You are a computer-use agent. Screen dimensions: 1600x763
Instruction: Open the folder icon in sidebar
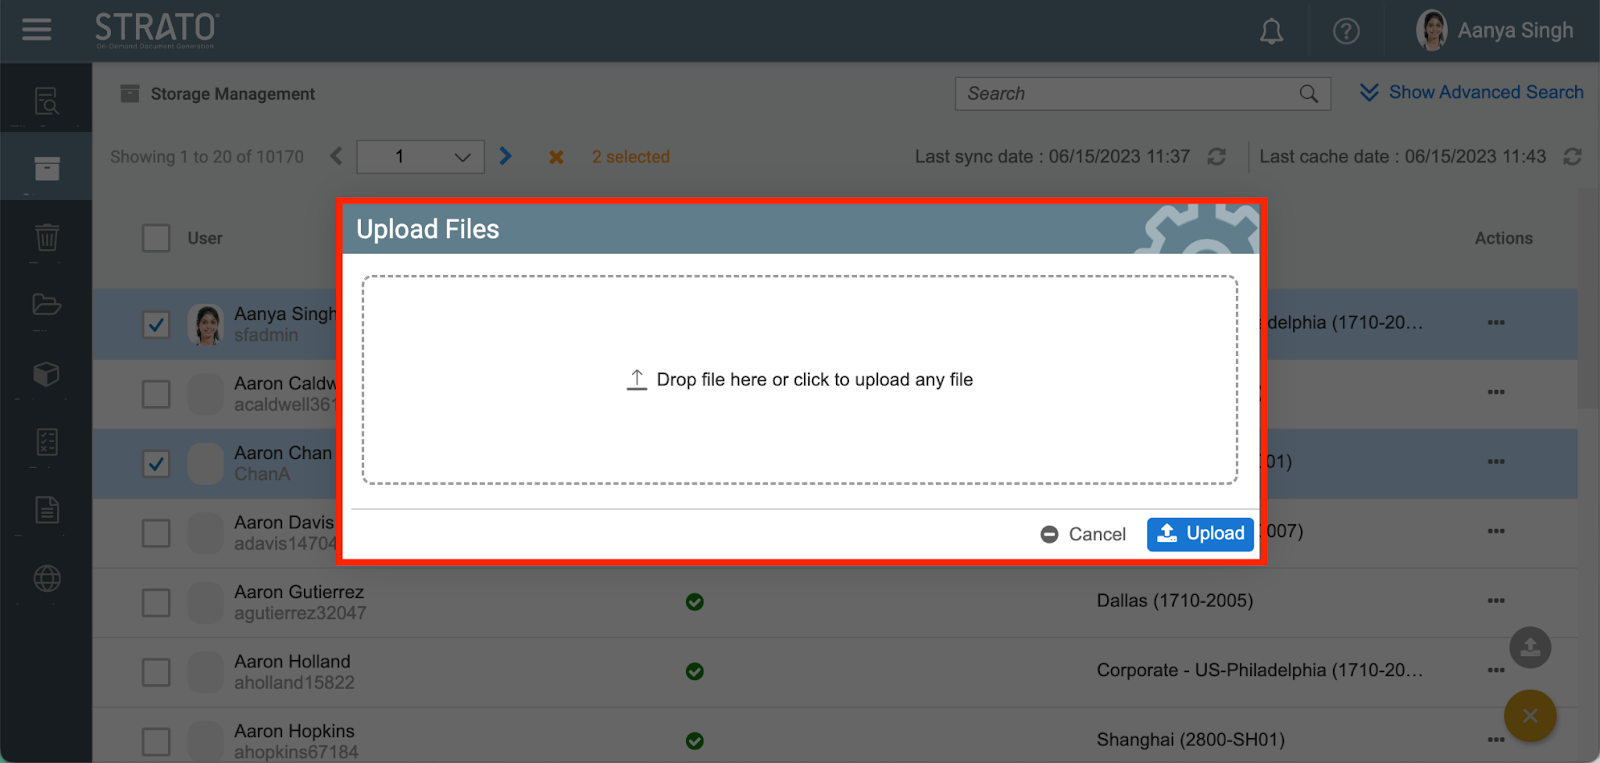47,305
